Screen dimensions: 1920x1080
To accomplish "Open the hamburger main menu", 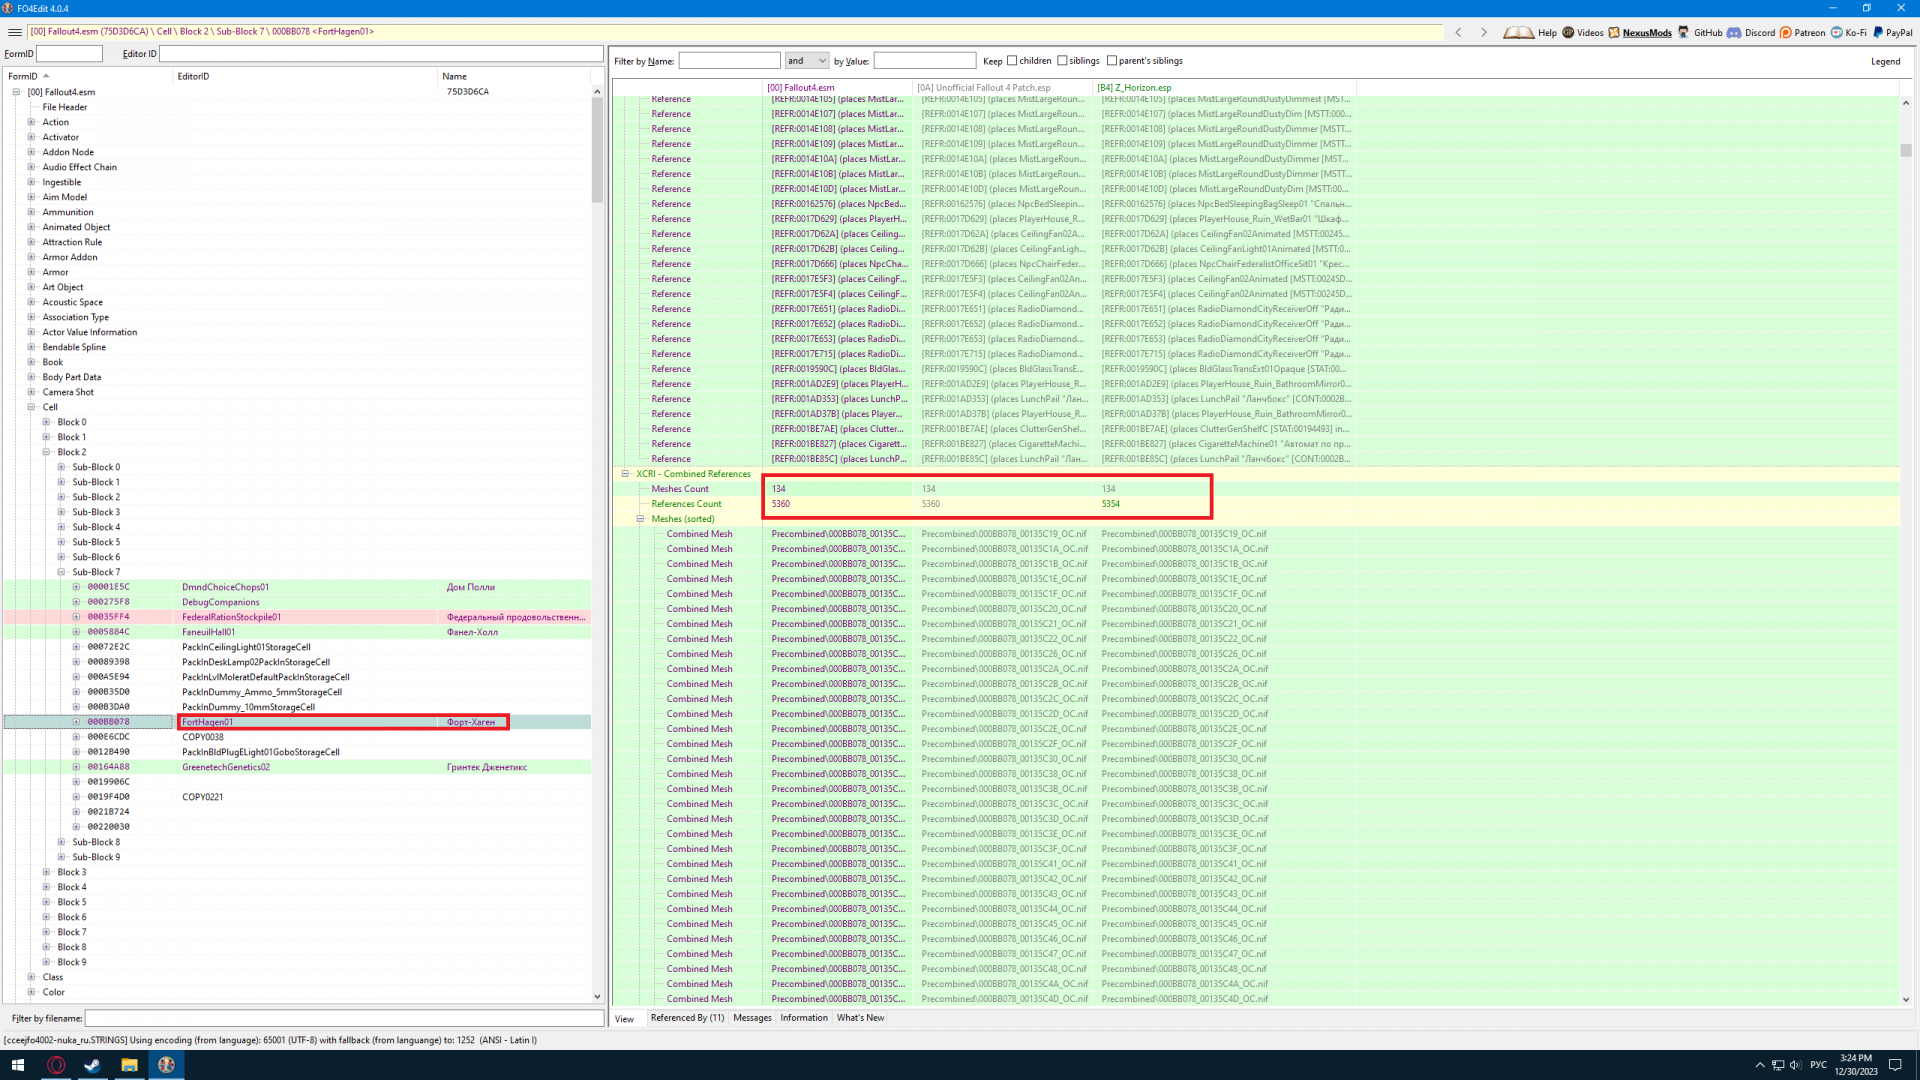I will tap(14, 32).
